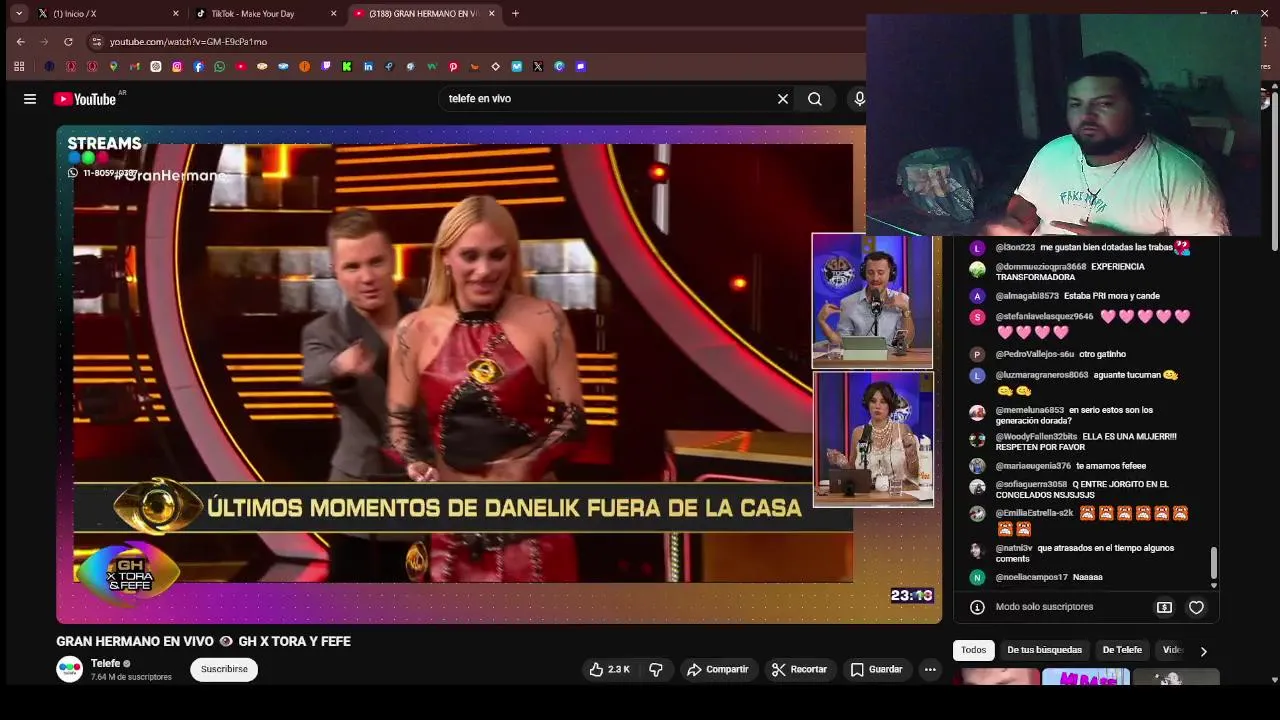Open Kick bookmark

347,67
